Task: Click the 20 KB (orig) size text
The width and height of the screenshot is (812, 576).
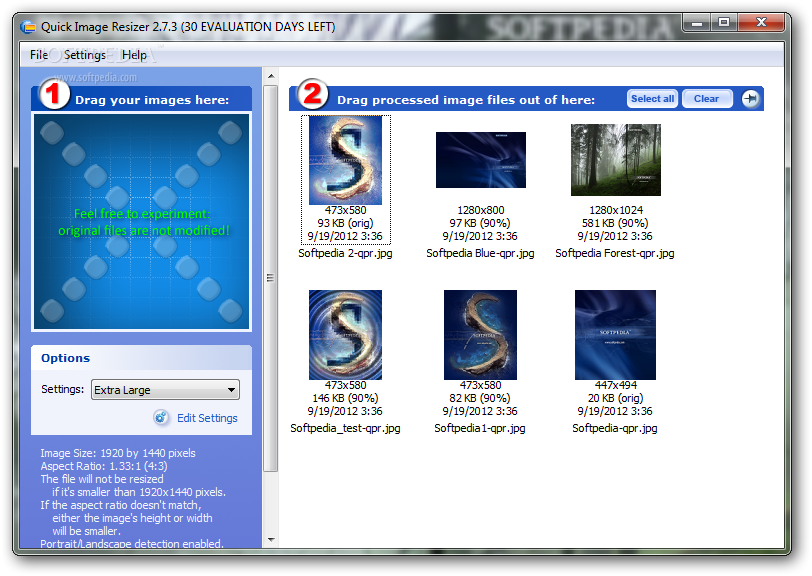Action: [x=615, y=398]
